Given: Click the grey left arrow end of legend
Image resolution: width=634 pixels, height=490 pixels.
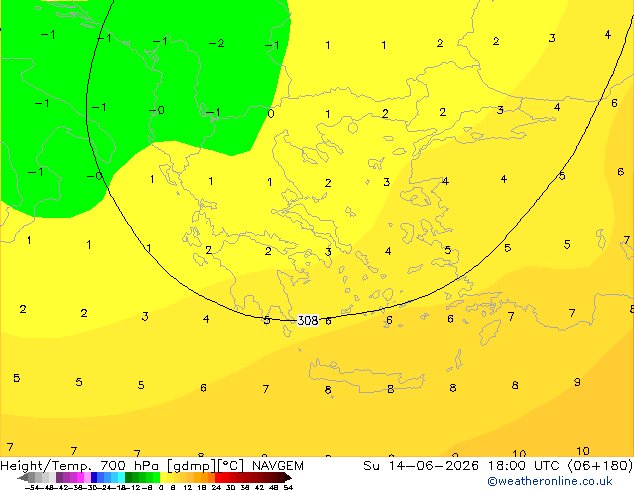Looking at the screenshot, I should tap(23, 477).
